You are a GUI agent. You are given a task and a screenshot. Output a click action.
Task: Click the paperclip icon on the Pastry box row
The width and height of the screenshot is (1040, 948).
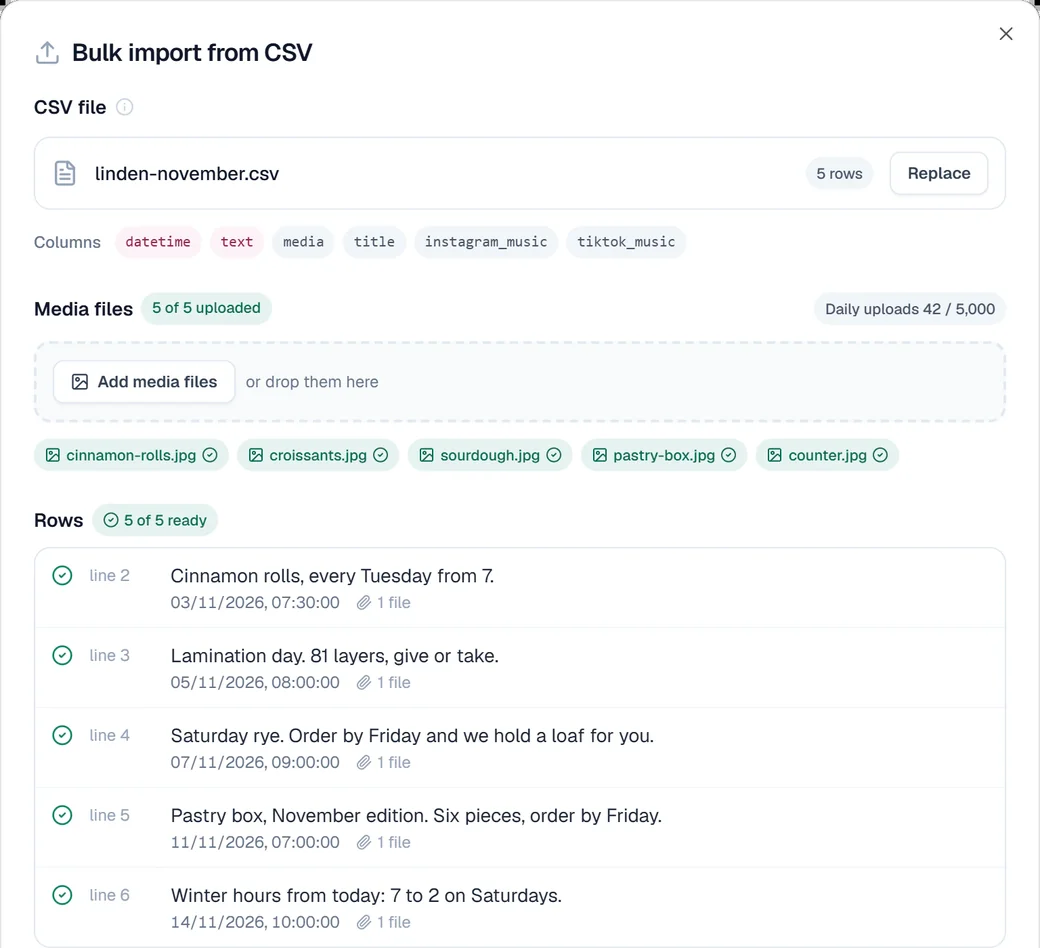click(x=363, y=843)
